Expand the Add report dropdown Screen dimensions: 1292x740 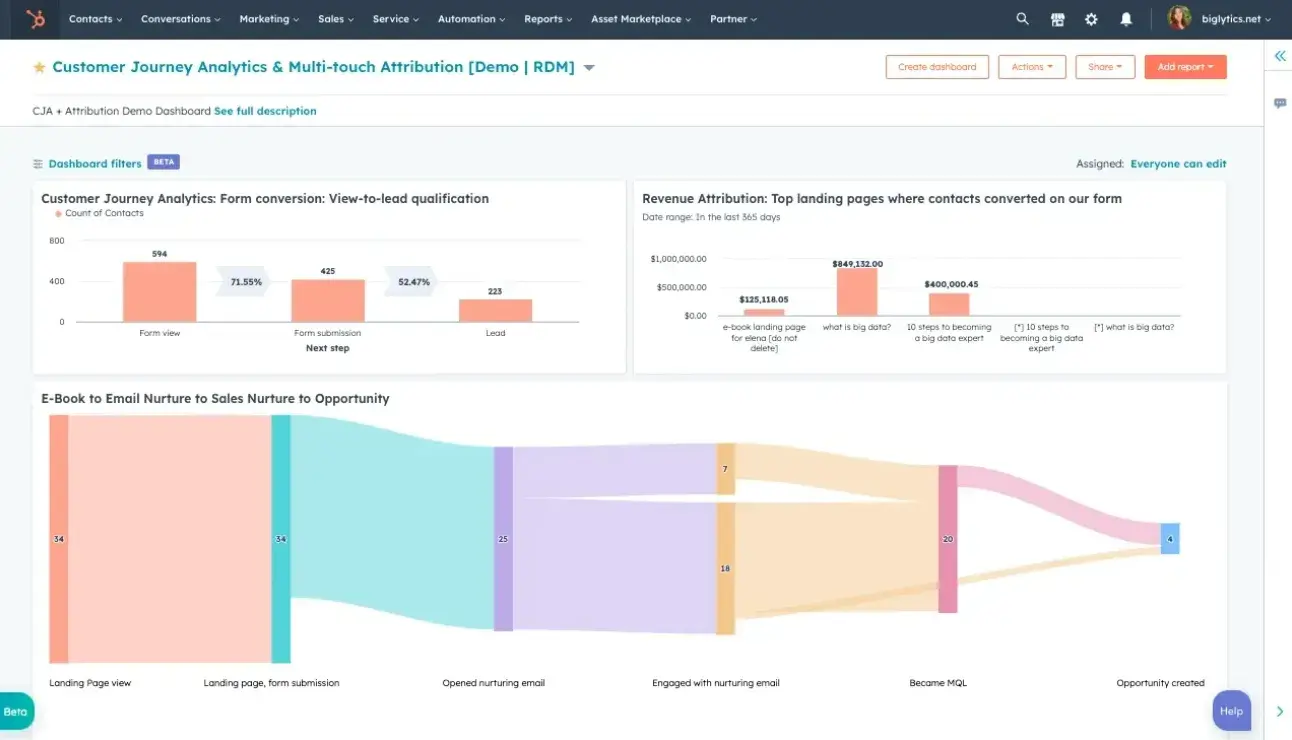pyautogui.click(x=1185, y=67)
